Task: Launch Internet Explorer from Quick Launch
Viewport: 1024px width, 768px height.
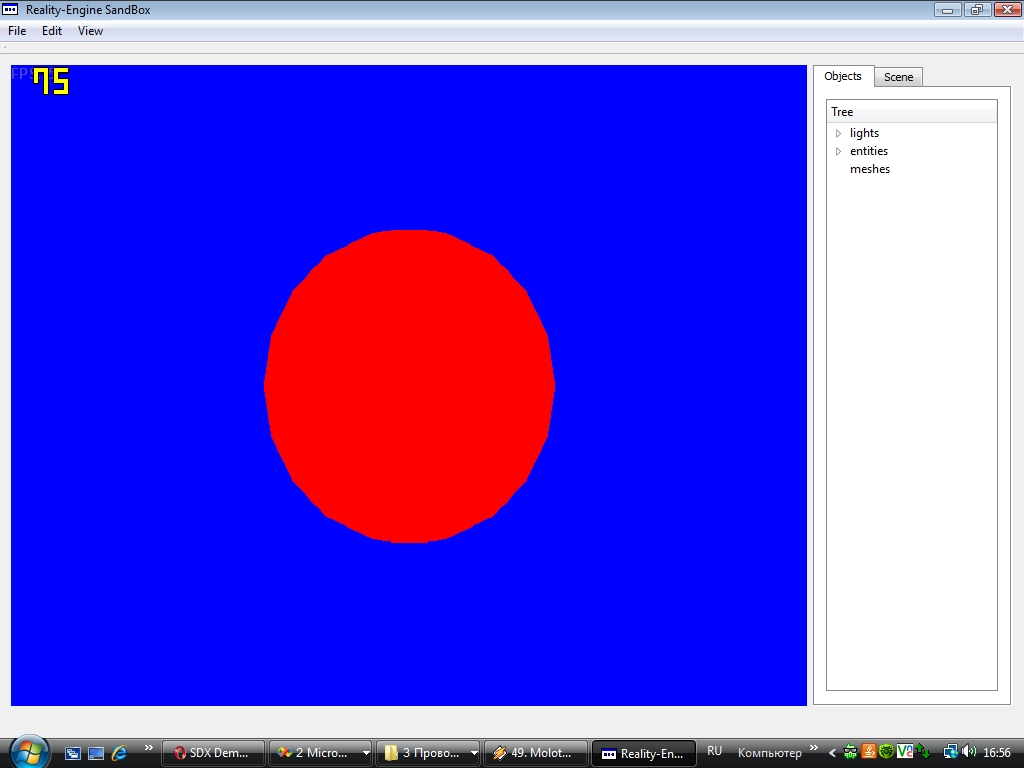Action: (x=120, y=753)
